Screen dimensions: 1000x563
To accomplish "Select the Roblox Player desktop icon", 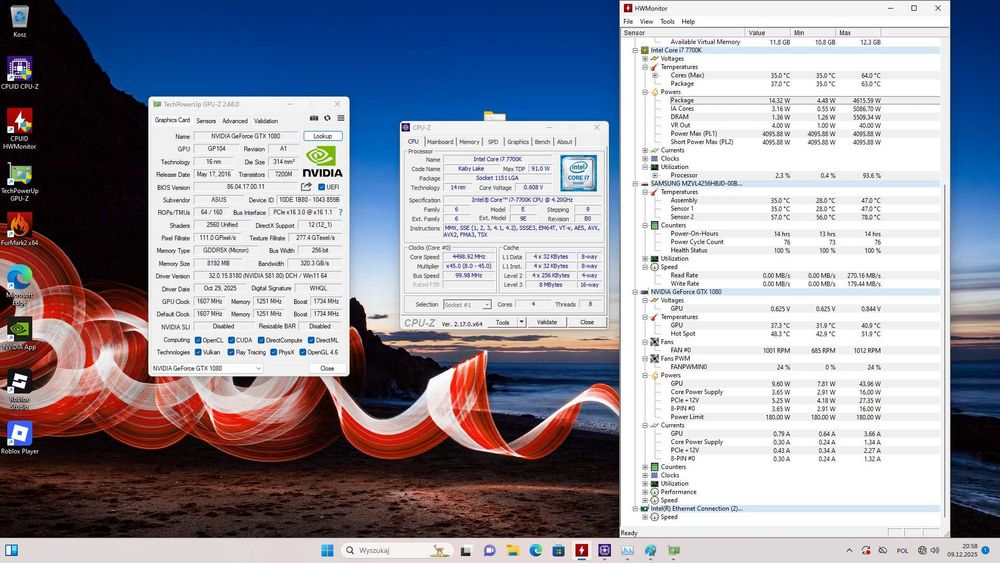I will tap(20, 437).
